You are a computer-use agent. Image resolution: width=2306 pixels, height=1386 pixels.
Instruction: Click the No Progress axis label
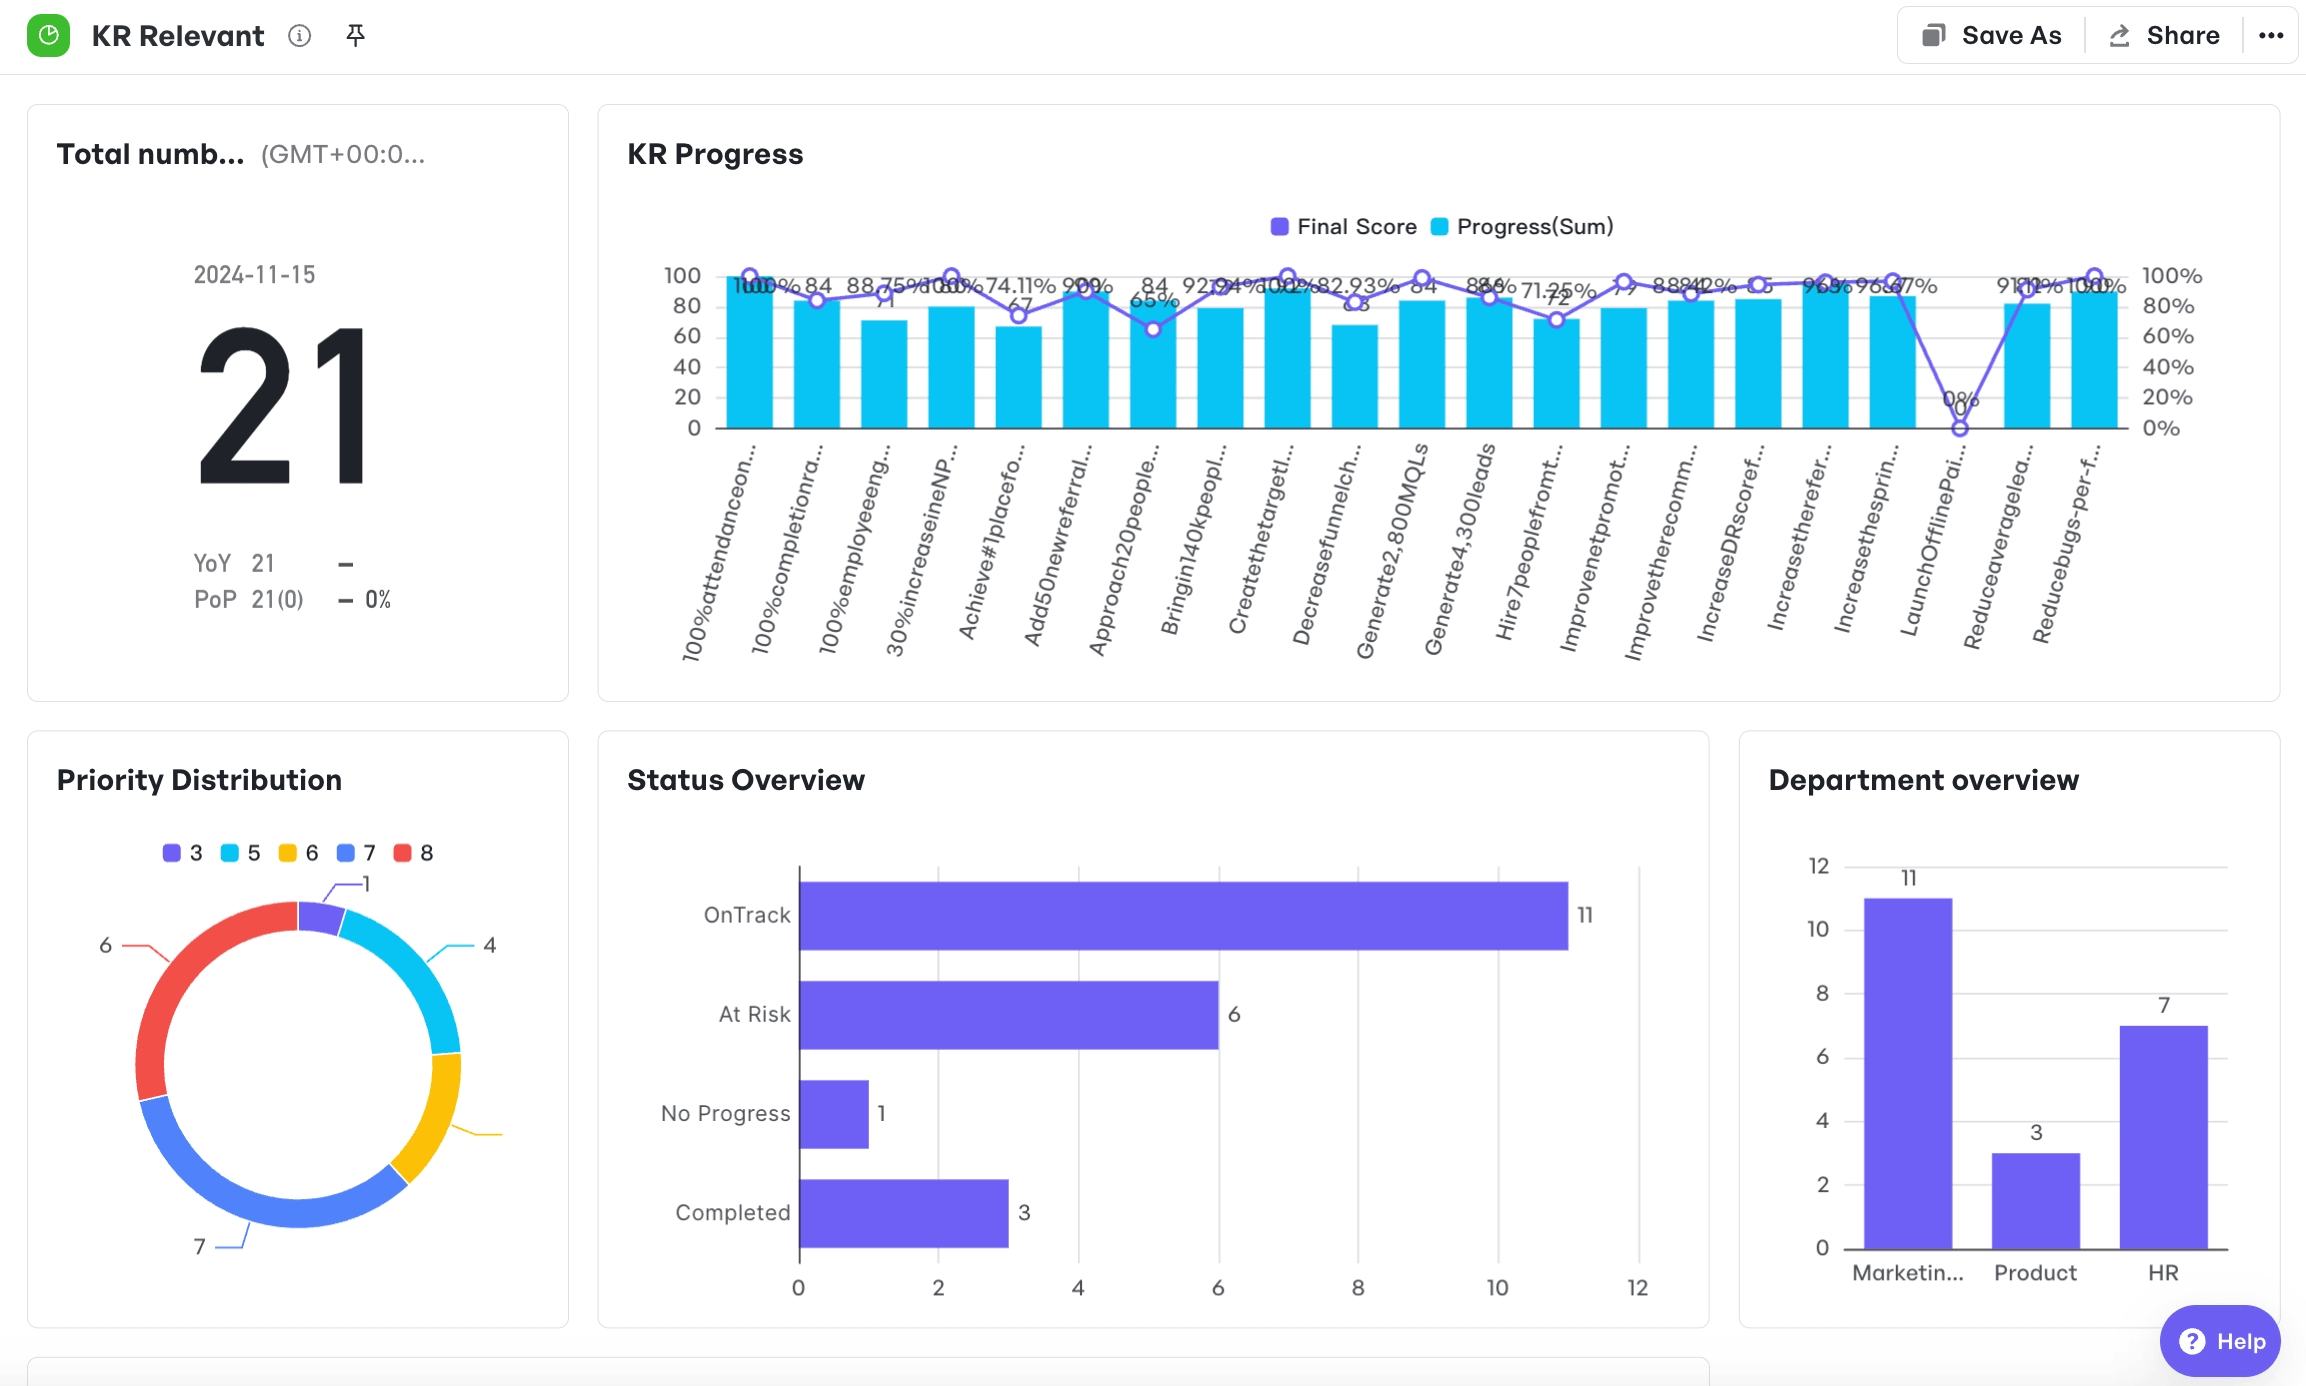726,1113
